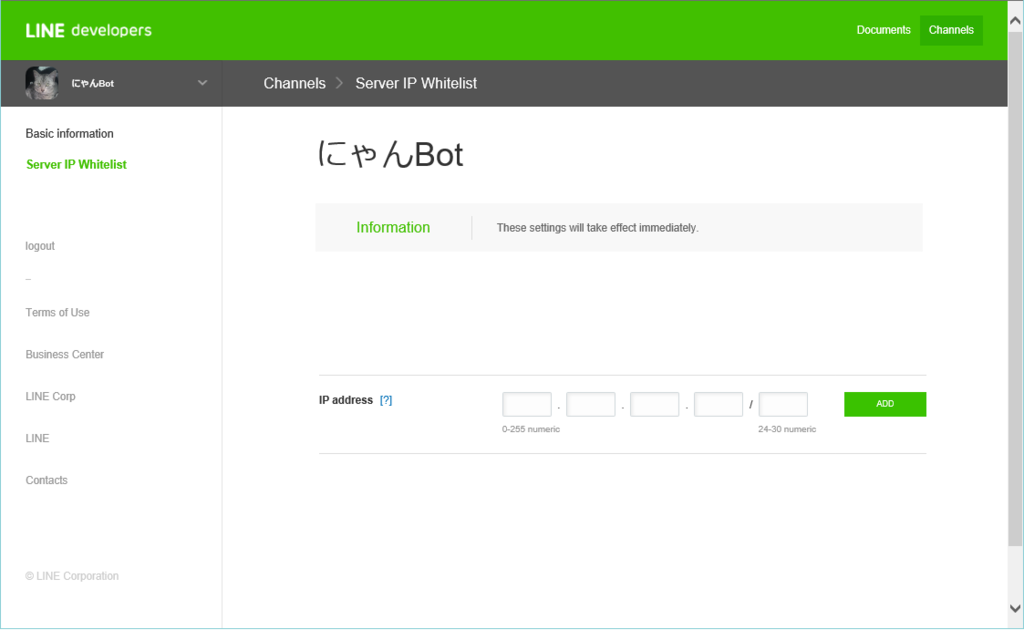Open Basic information in the sidebar
This screenshot has height=630, width=1024.
(x=69, y=133)
